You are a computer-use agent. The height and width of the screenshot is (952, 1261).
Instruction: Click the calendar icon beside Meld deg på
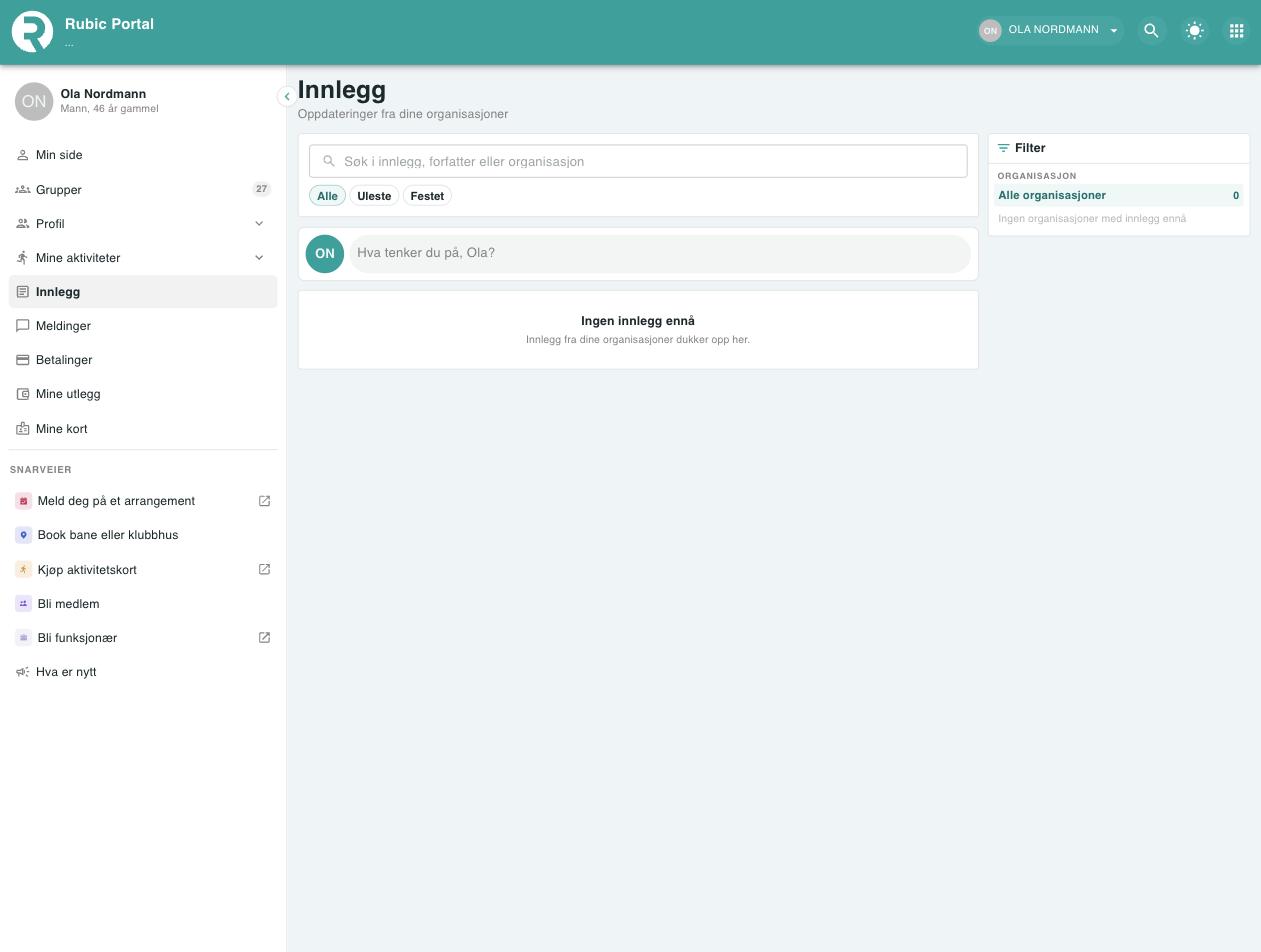(24, 501)
